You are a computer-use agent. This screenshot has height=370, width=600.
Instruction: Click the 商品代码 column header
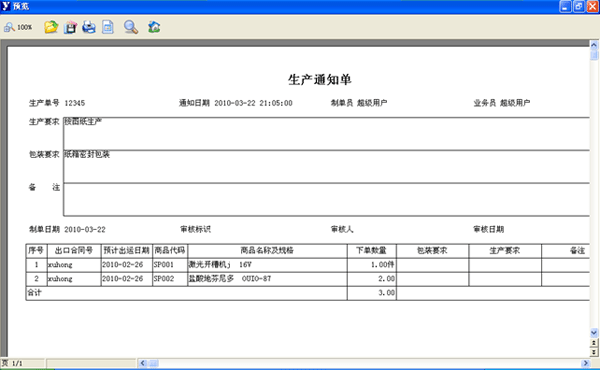pos(170,251)
